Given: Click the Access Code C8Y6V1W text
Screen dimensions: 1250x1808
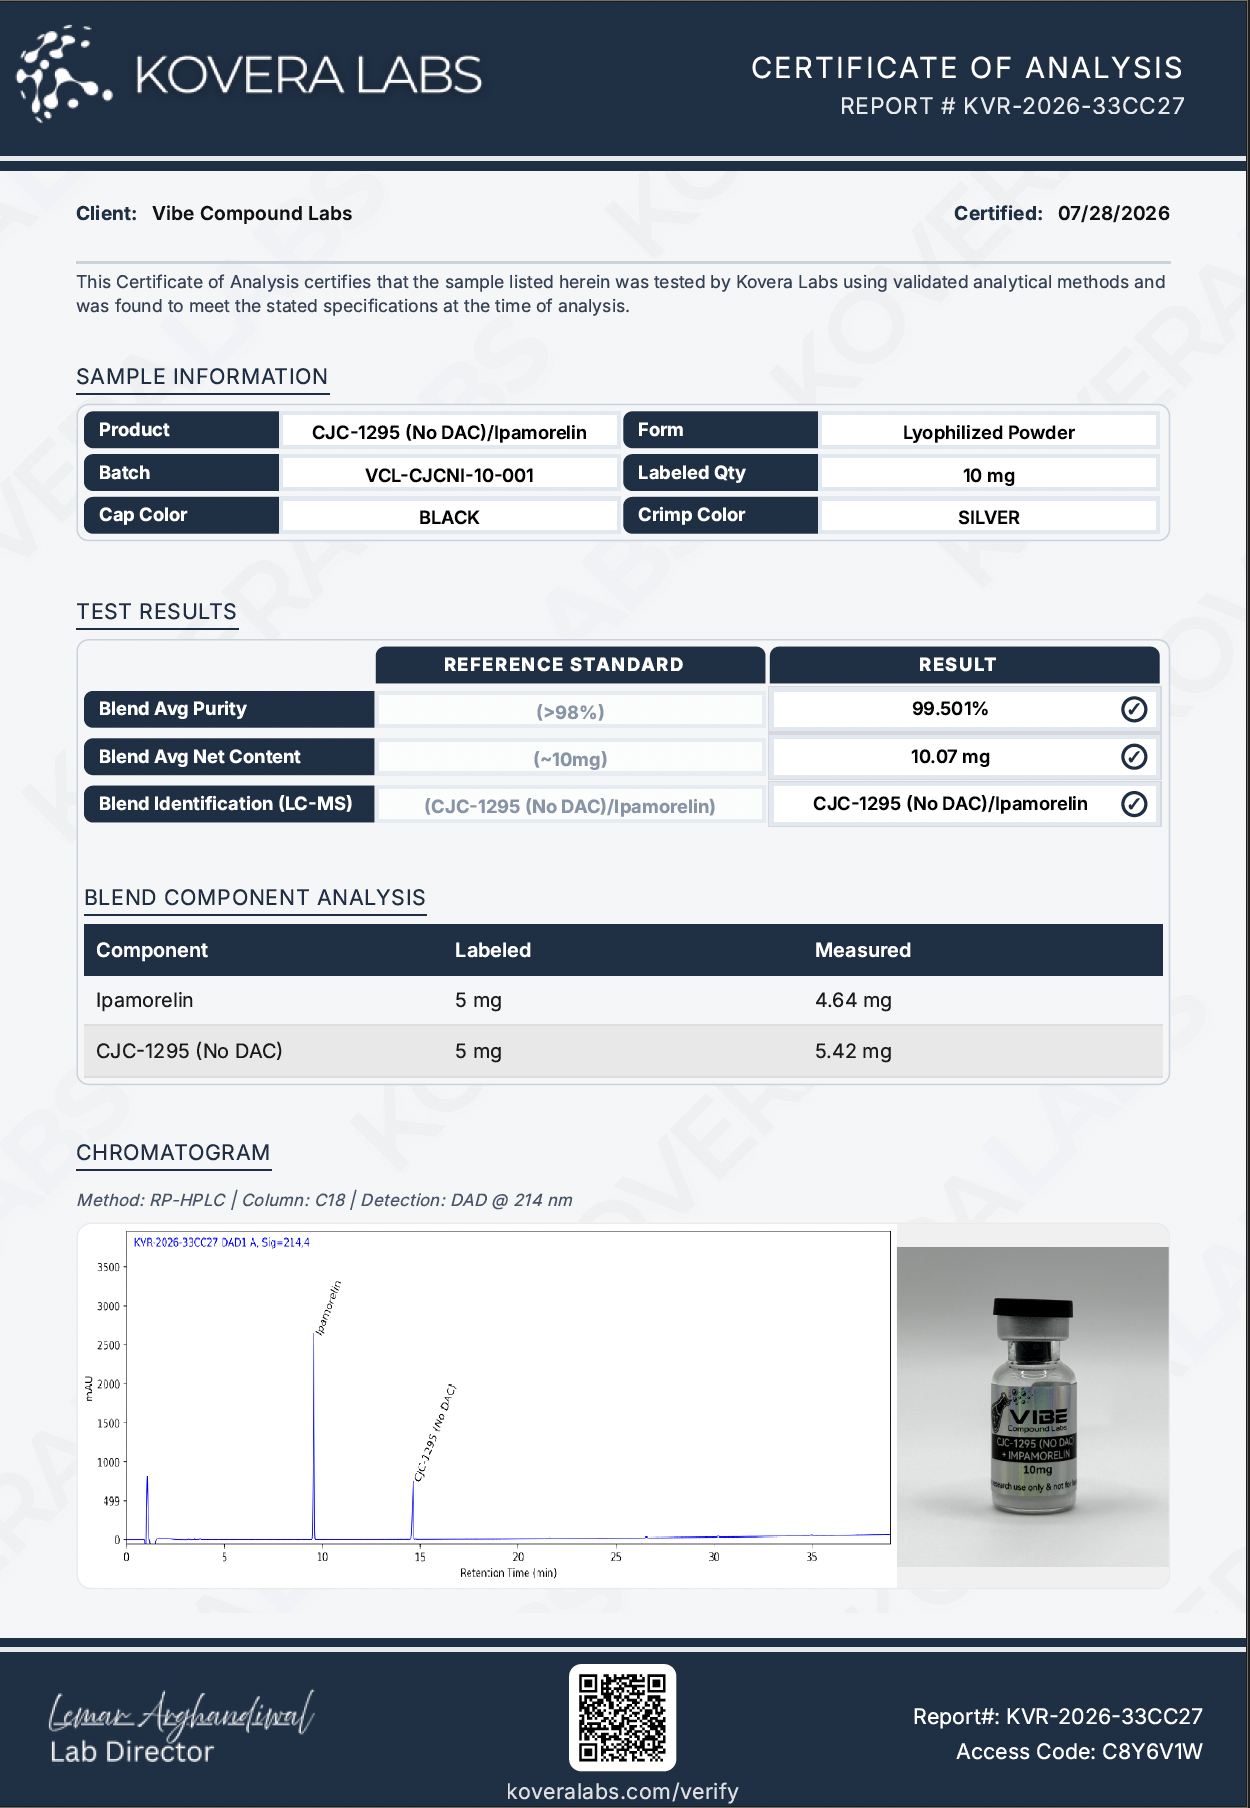Looking at the screenshot, I should point(1079,1752).
